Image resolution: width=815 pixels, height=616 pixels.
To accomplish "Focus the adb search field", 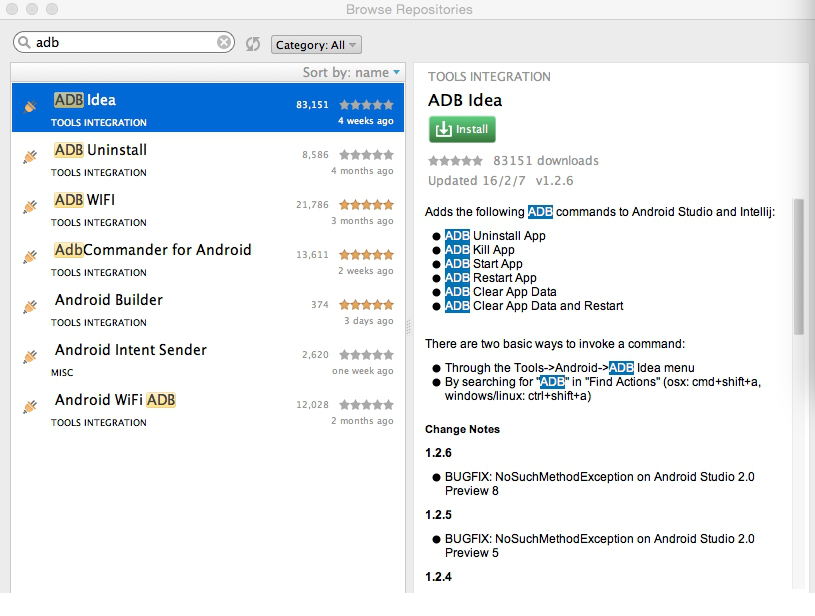I will [x=124, y=42].
